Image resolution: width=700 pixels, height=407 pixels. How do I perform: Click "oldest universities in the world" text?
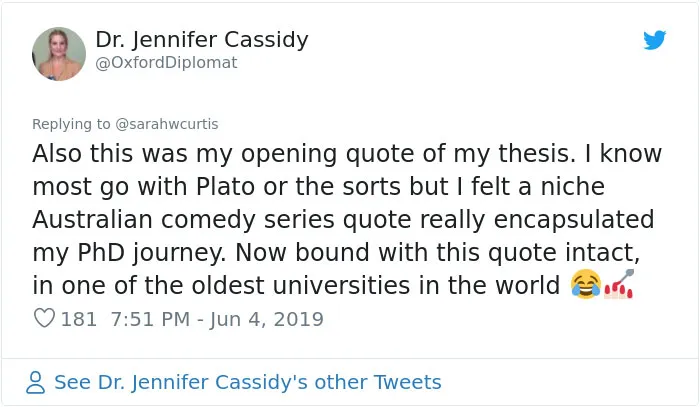pos(376,285)
